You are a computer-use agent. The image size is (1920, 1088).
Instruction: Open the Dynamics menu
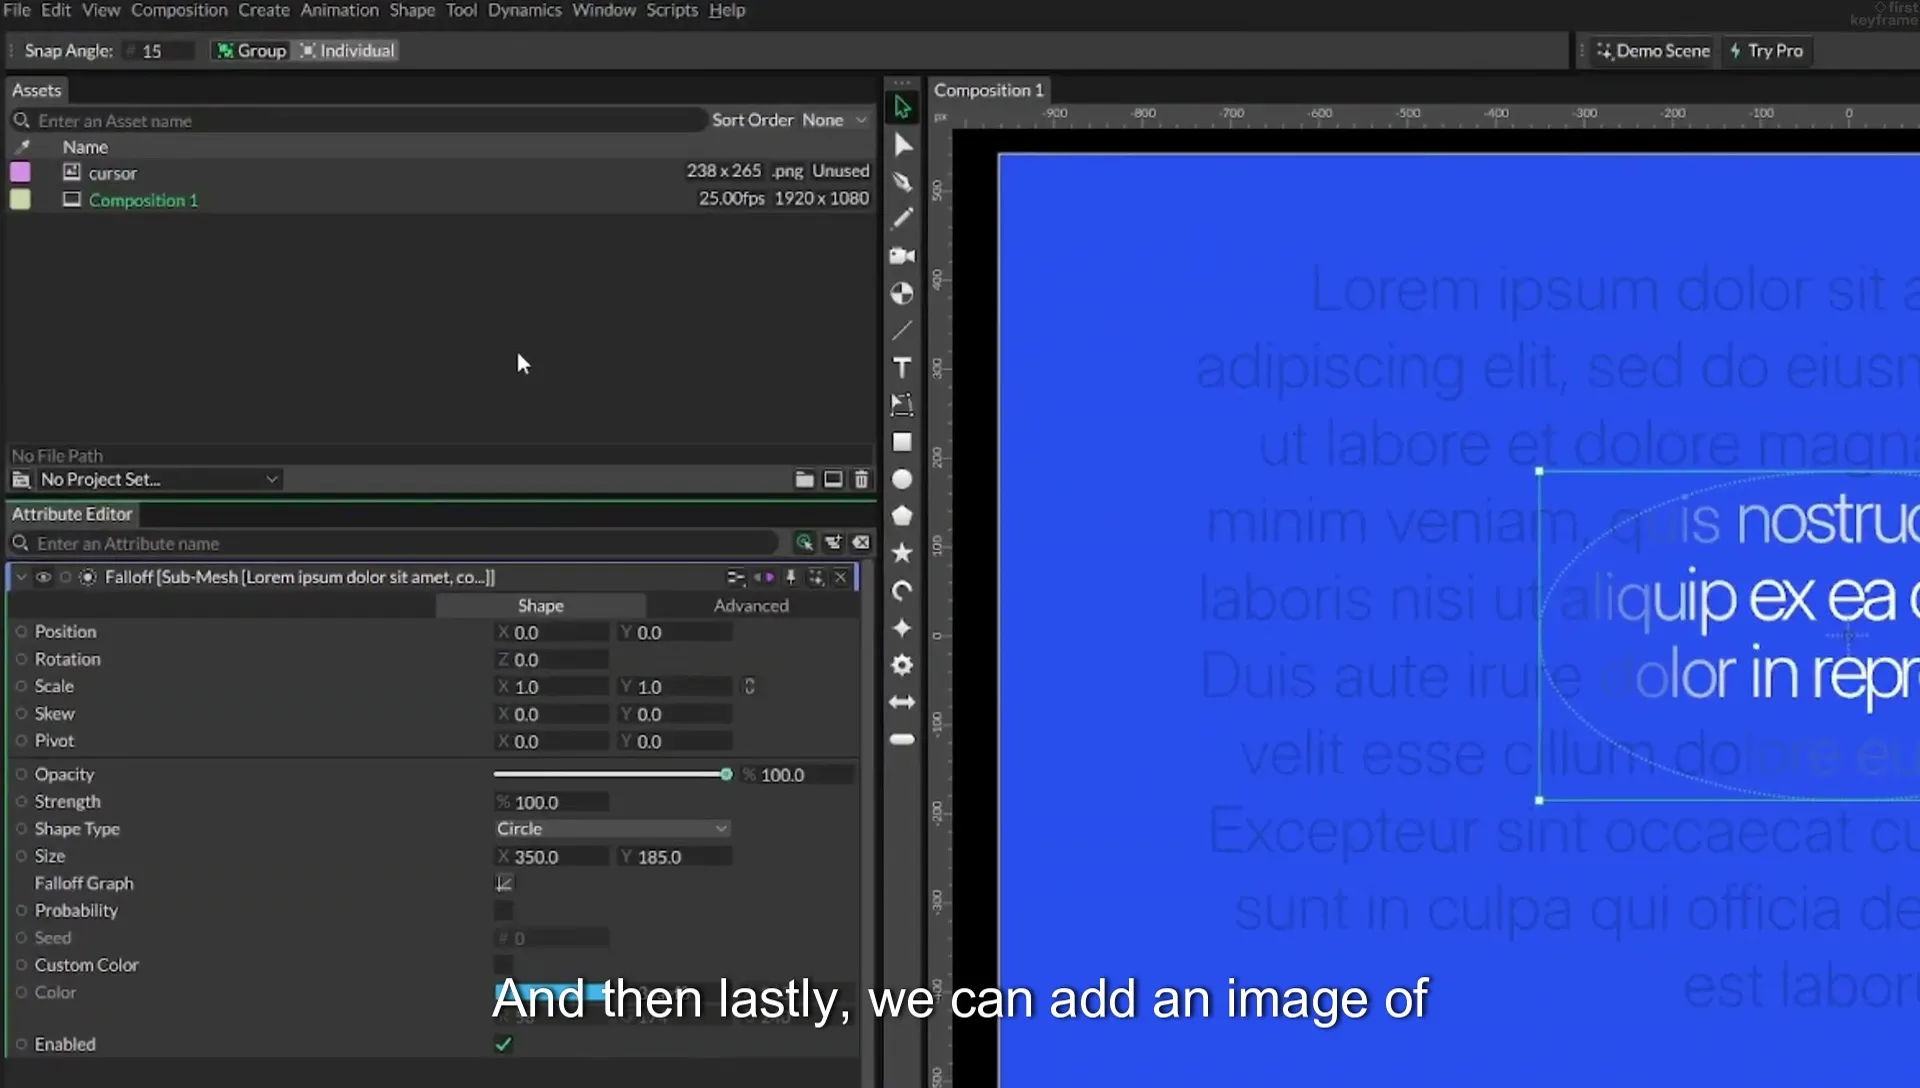click(524, 10)
